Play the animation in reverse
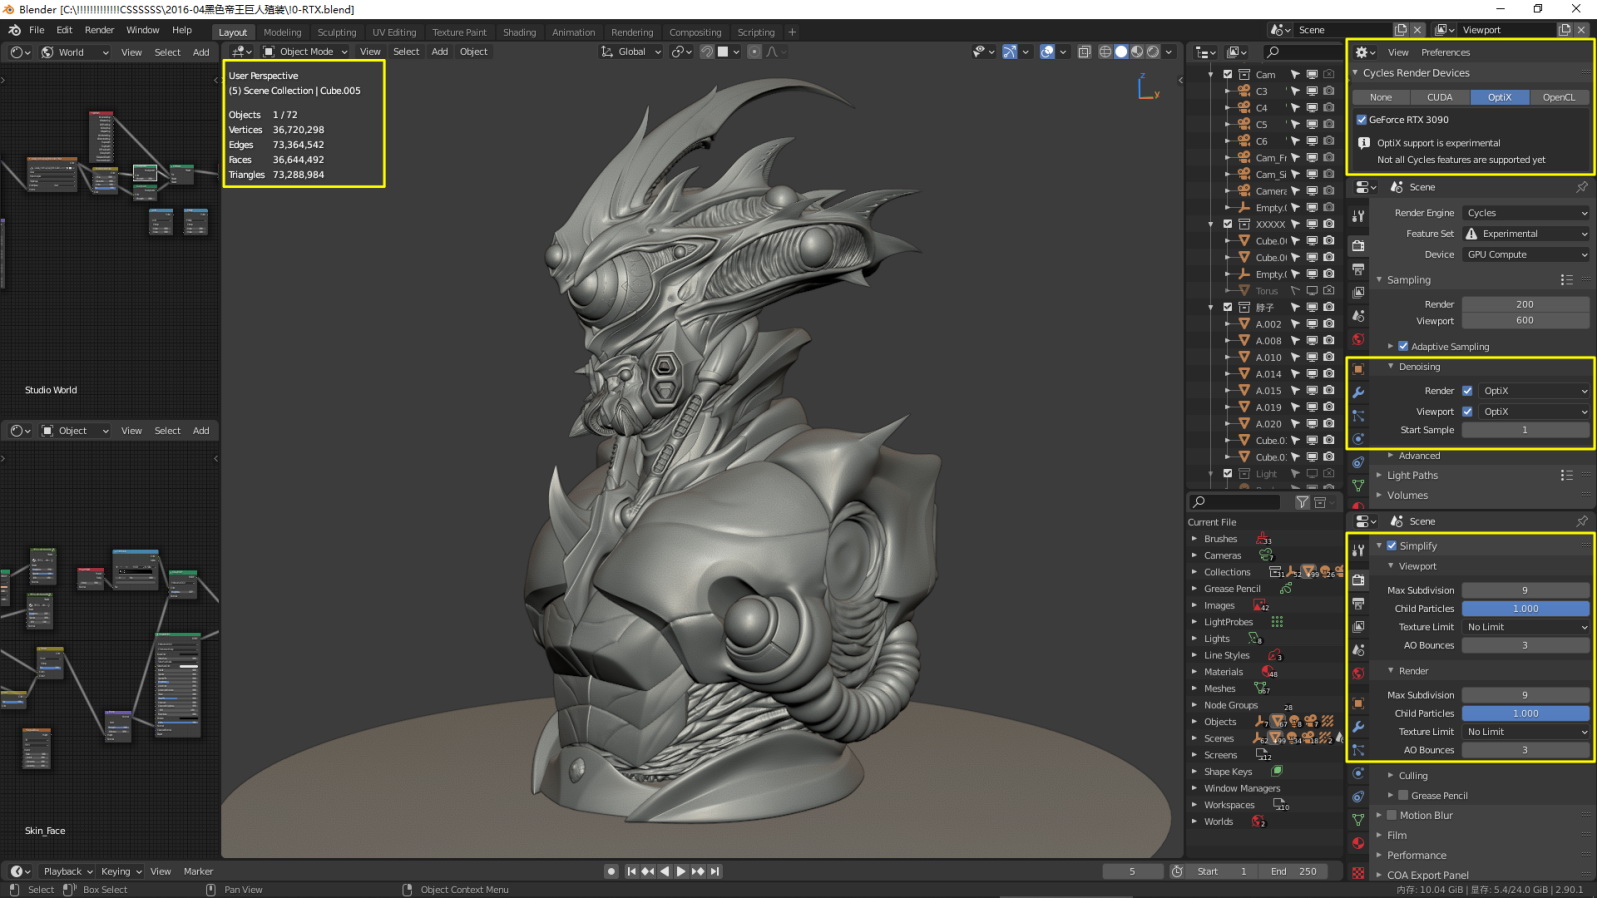This screenshot has width=1597, height=898. coord(664,871)
